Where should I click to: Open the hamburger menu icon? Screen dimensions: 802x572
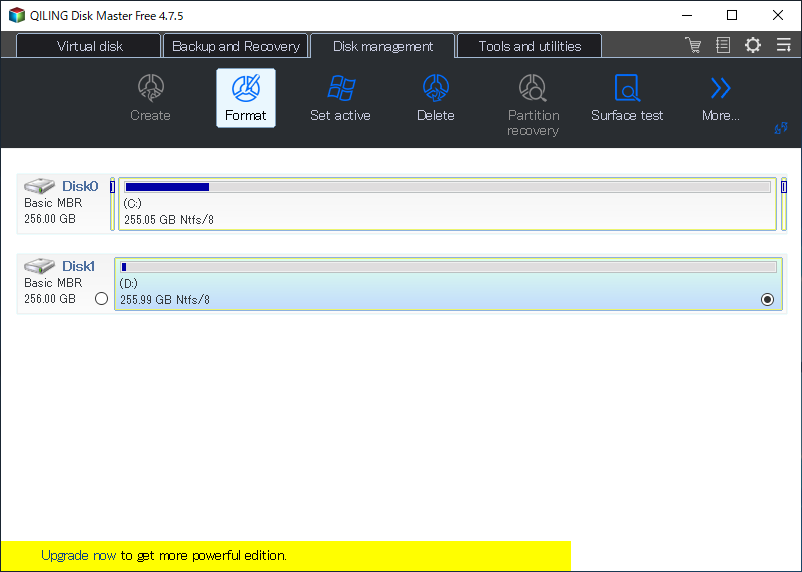[x=783, y=45]
